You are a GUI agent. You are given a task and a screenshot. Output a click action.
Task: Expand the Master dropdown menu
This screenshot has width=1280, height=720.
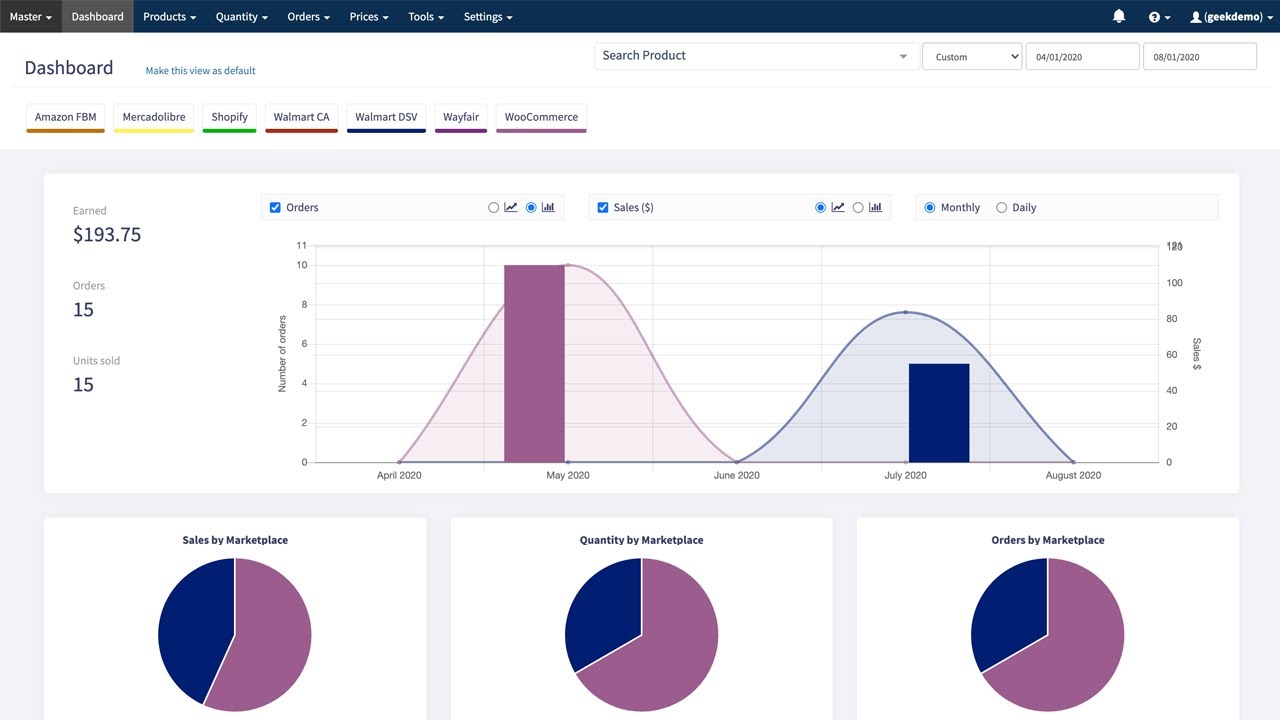(x=30, y=16)
